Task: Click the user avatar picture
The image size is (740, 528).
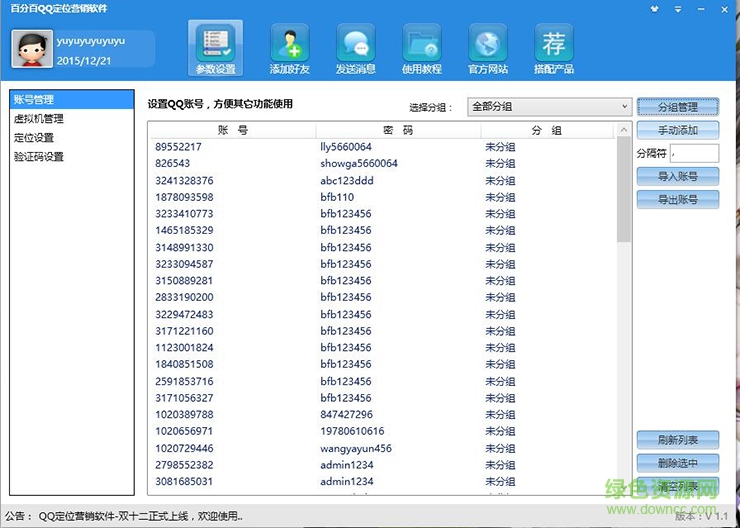Action: coord(32,49)
